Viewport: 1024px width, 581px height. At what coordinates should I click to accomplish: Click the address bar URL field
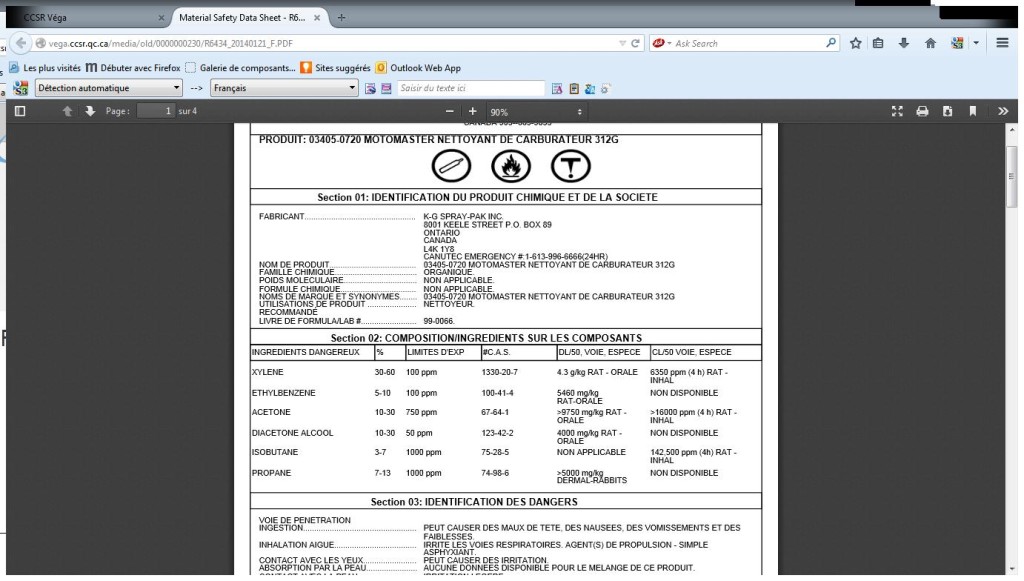pos(327,43)
